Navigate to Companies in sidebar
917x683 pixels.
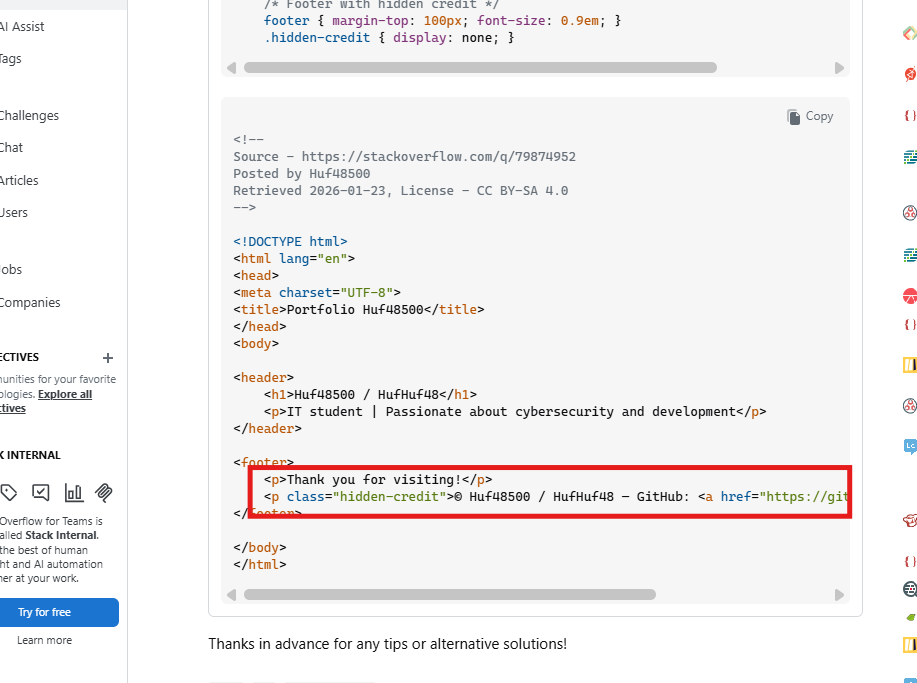point(29,303)
